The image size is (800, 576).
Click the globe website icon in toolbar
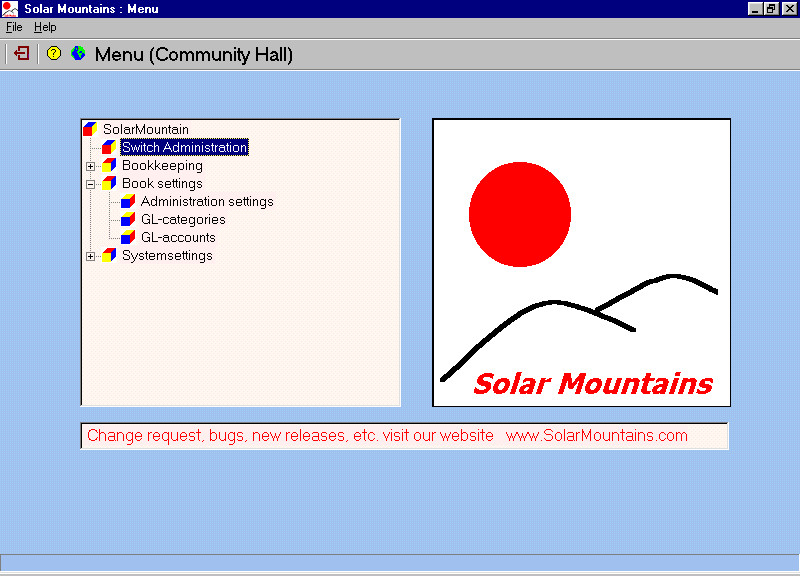[x=78, y=53]
